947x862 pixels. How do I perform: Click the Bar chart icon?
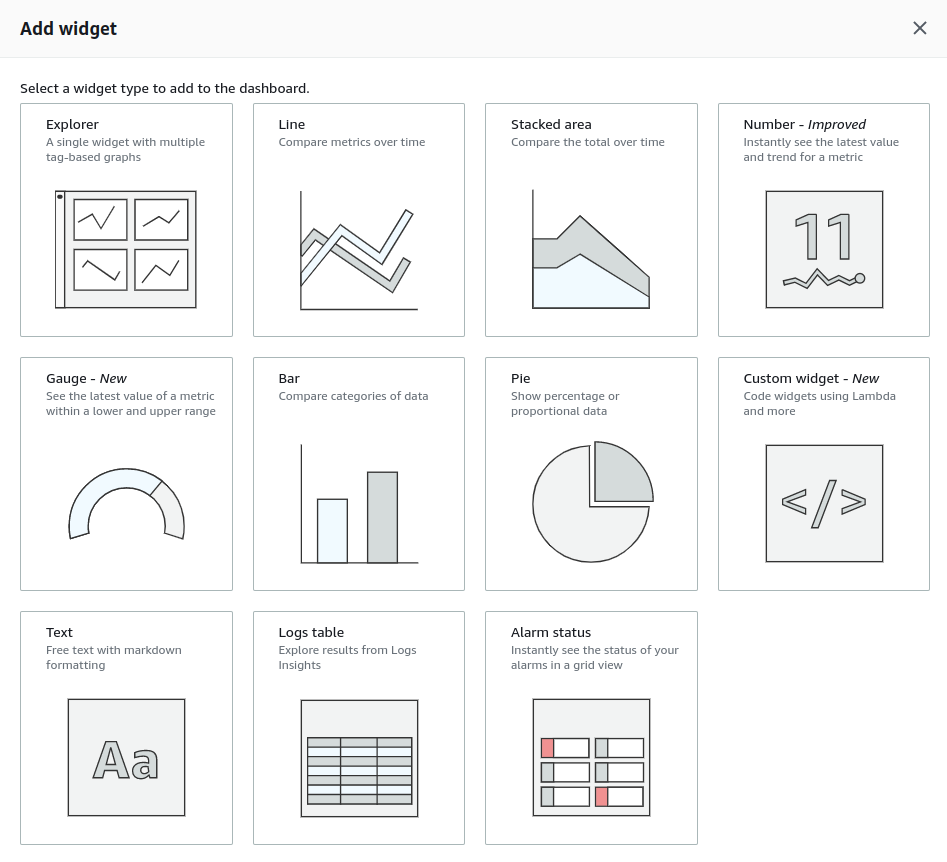pos(358,504)
